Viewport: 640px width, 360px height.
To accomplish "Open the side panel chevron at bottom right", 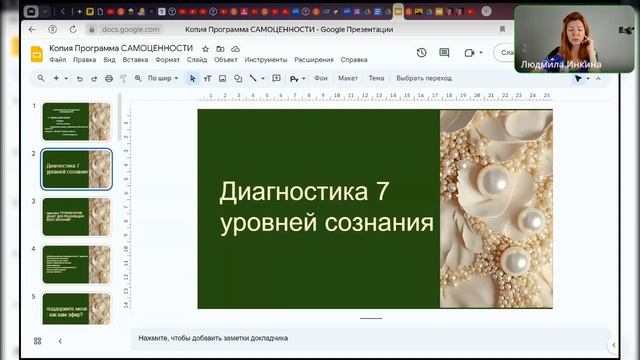I will [614, 345].
